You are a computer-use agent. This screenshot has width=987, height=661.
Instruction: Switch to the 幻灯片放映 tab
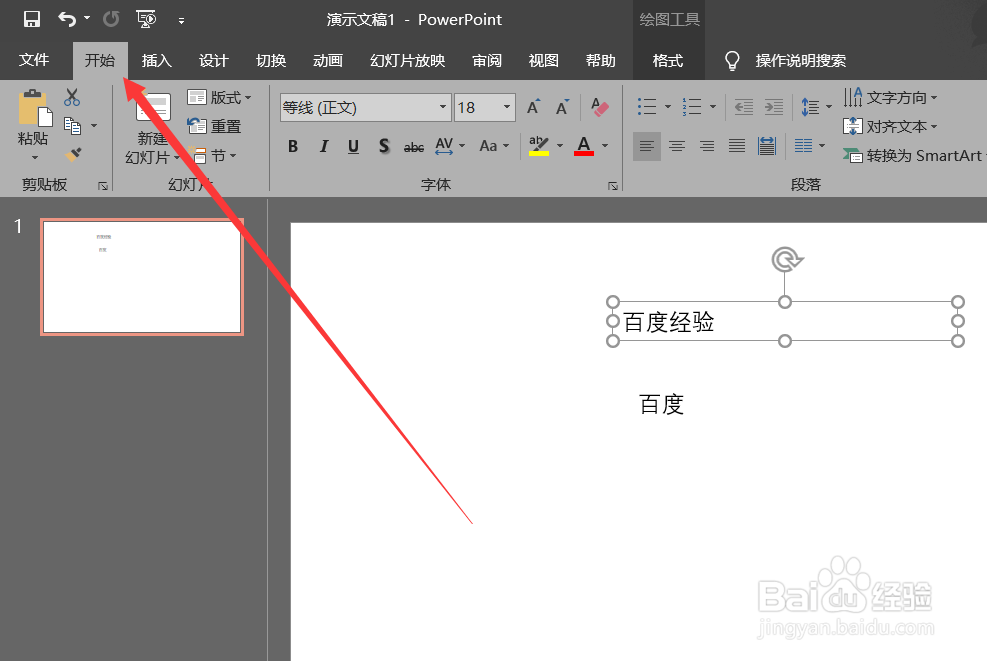(408, 60)
